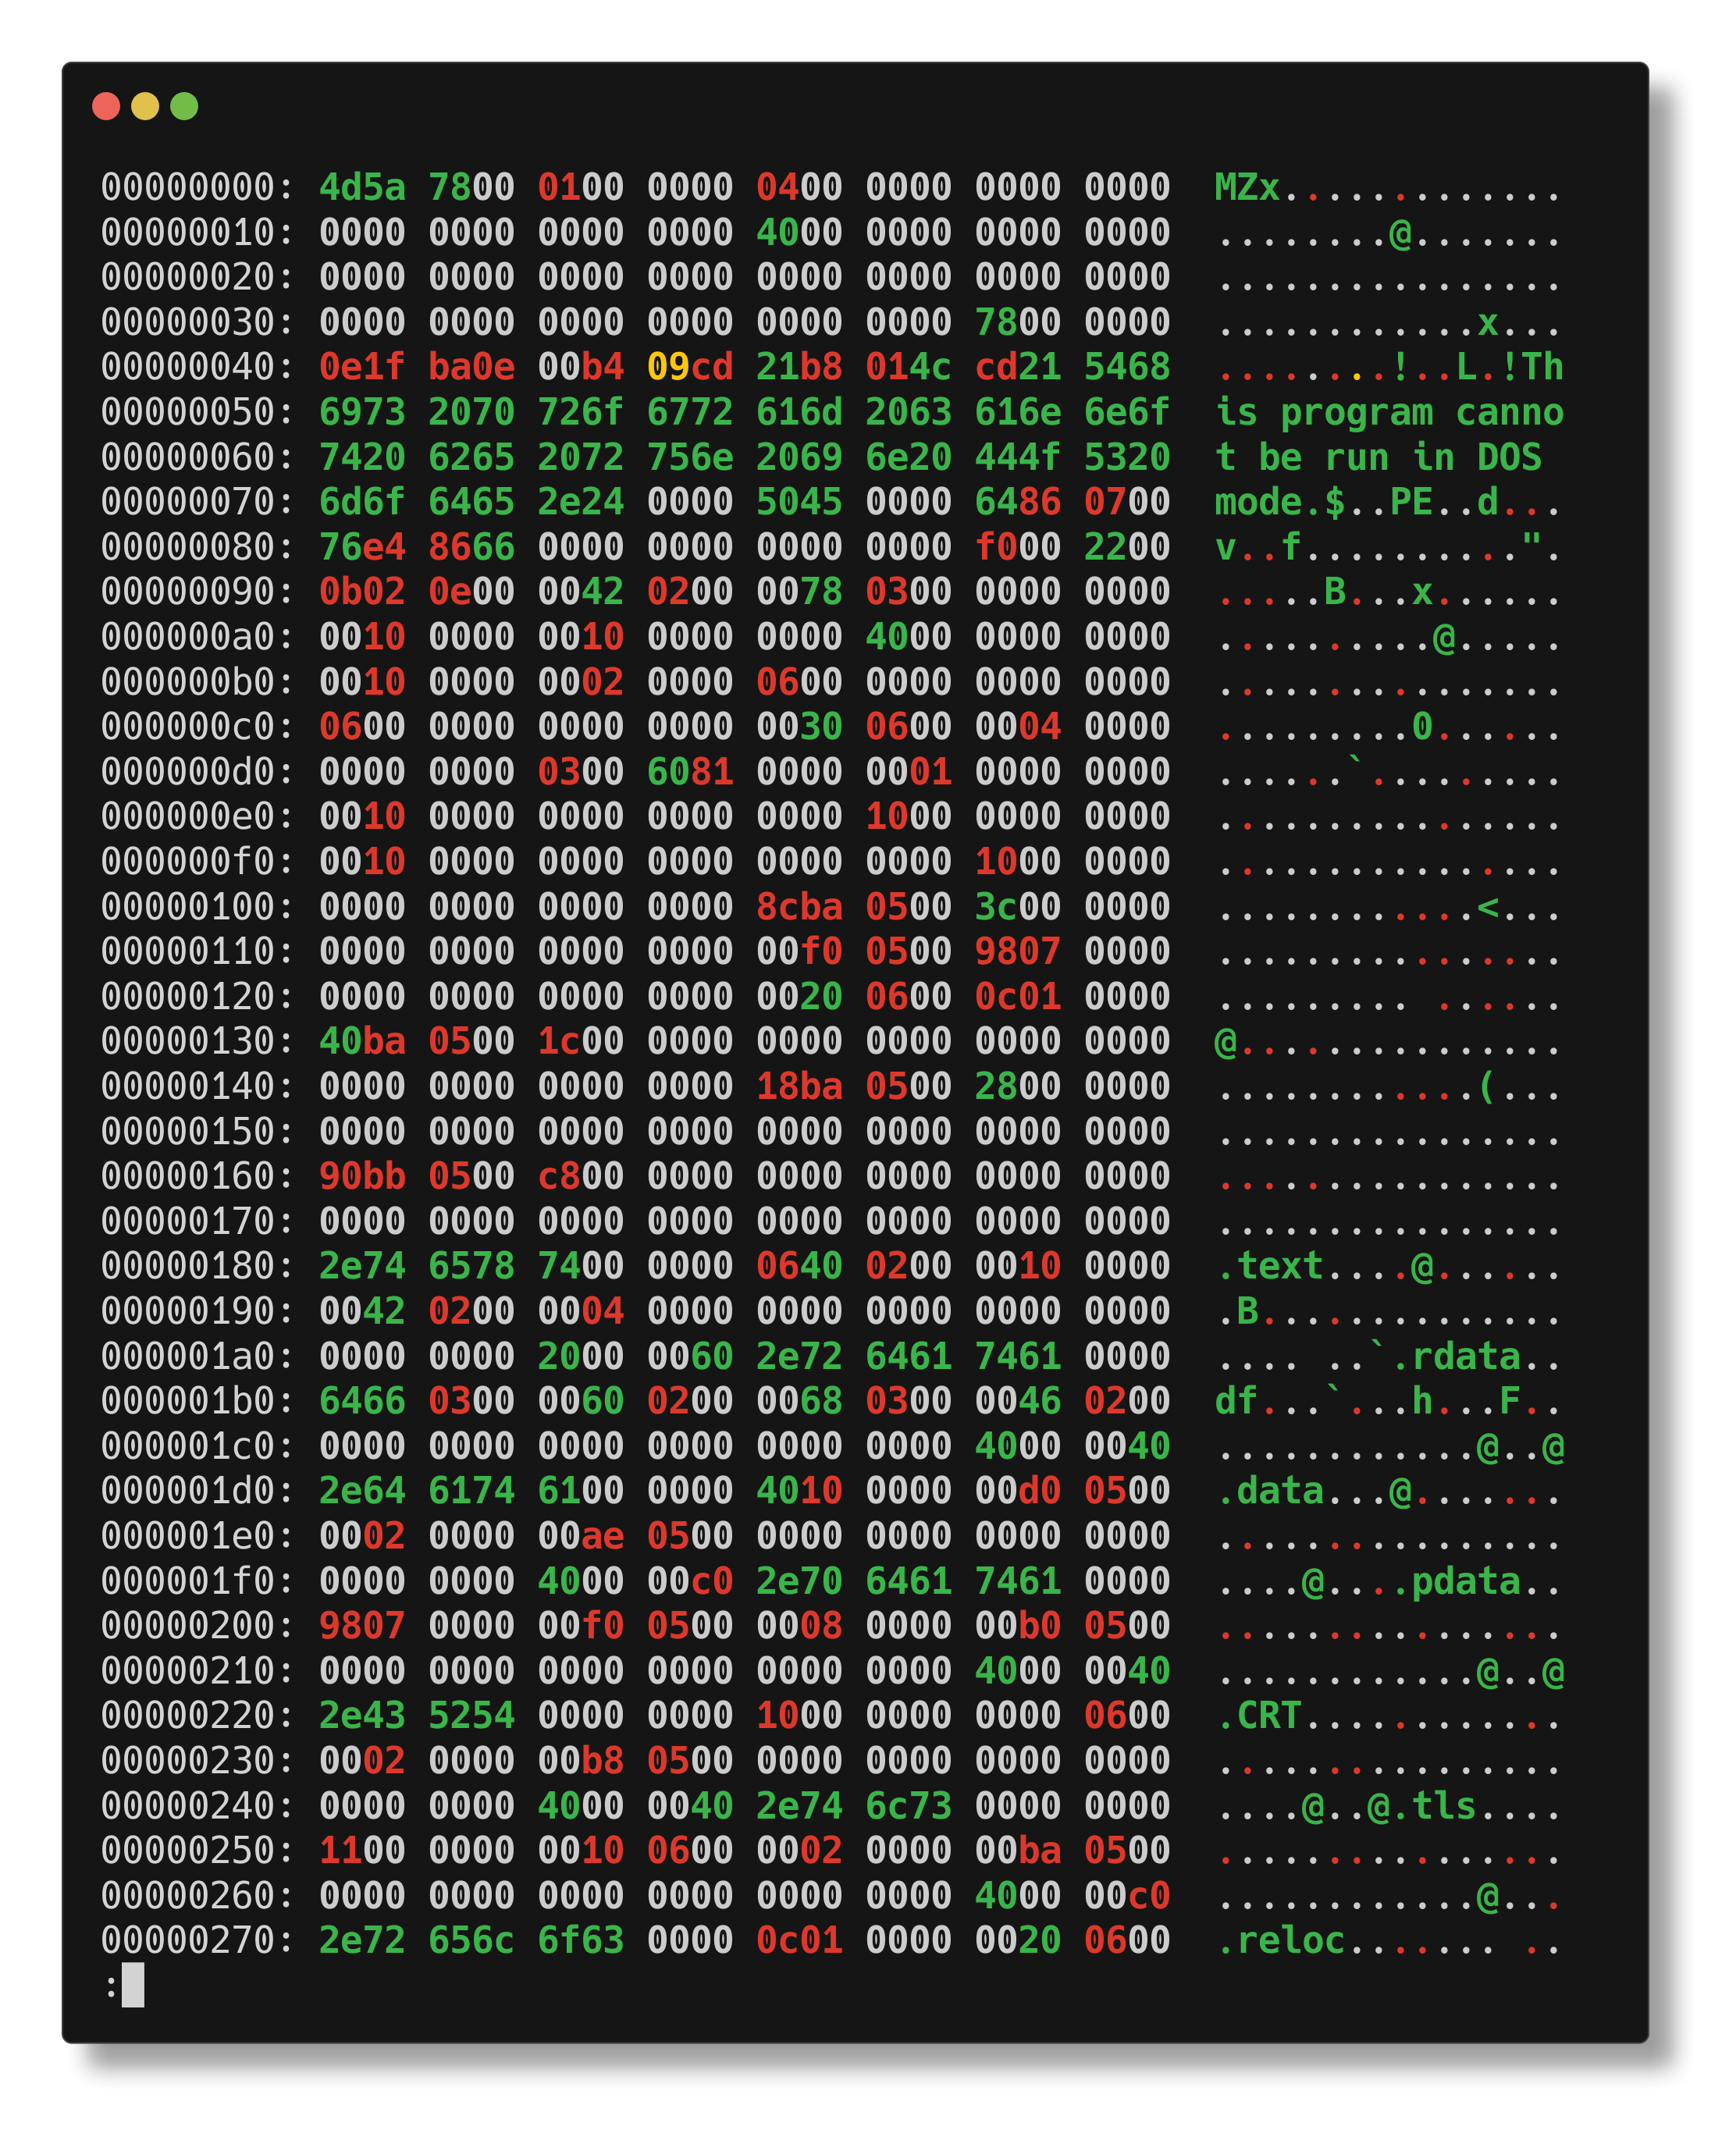1736x2130 pixels.
Task: Click the 8cba hex bytes in row 00000100
Action: [x=799, y=907]
